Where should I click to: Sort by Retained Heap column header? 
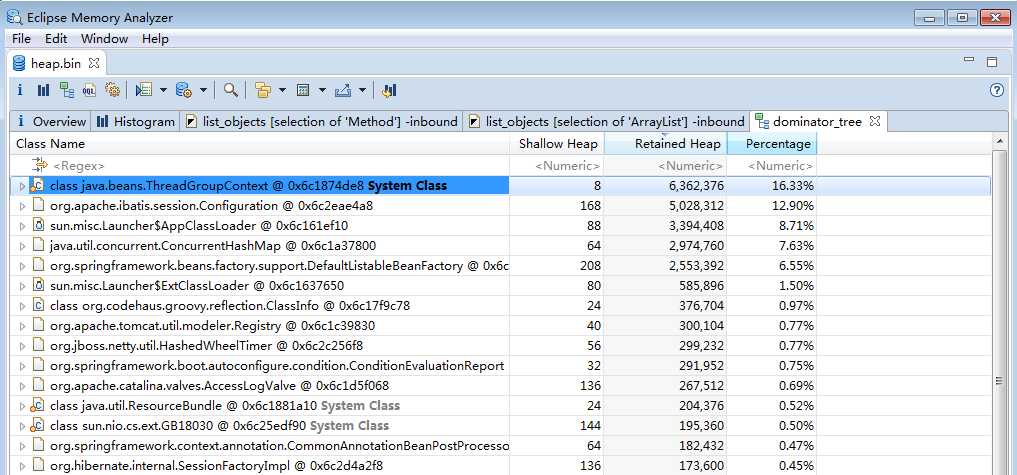pyautogui.click(x=665, y=143)
